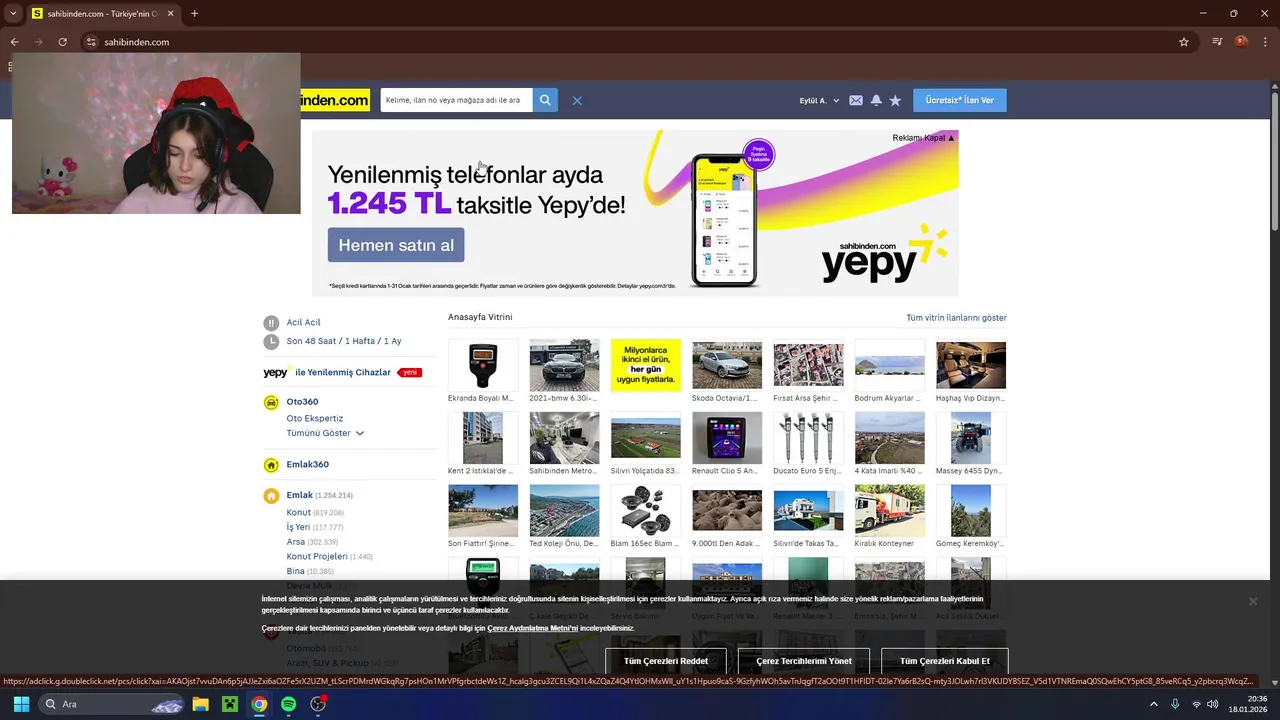Switch to Chrome in taskbar
The image size is (1280, 720).
tap(259, 704)
